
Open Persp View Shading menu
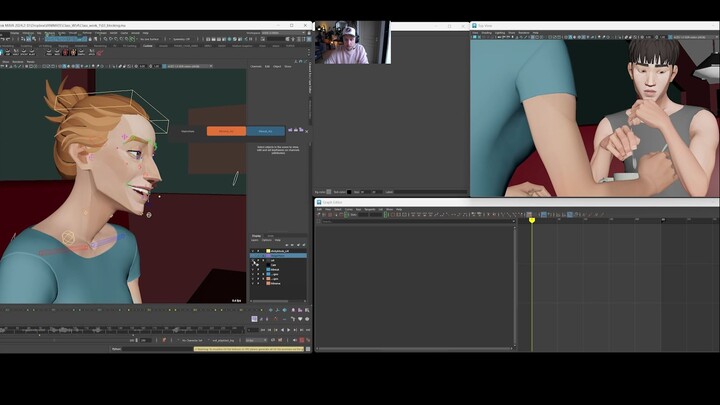point(487,33)
